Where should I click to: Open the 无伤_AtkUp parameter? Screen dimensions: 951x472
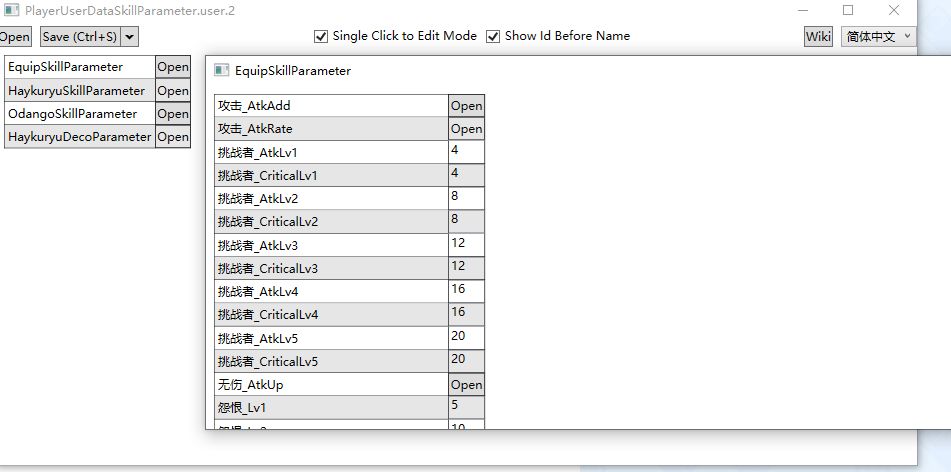466,385
